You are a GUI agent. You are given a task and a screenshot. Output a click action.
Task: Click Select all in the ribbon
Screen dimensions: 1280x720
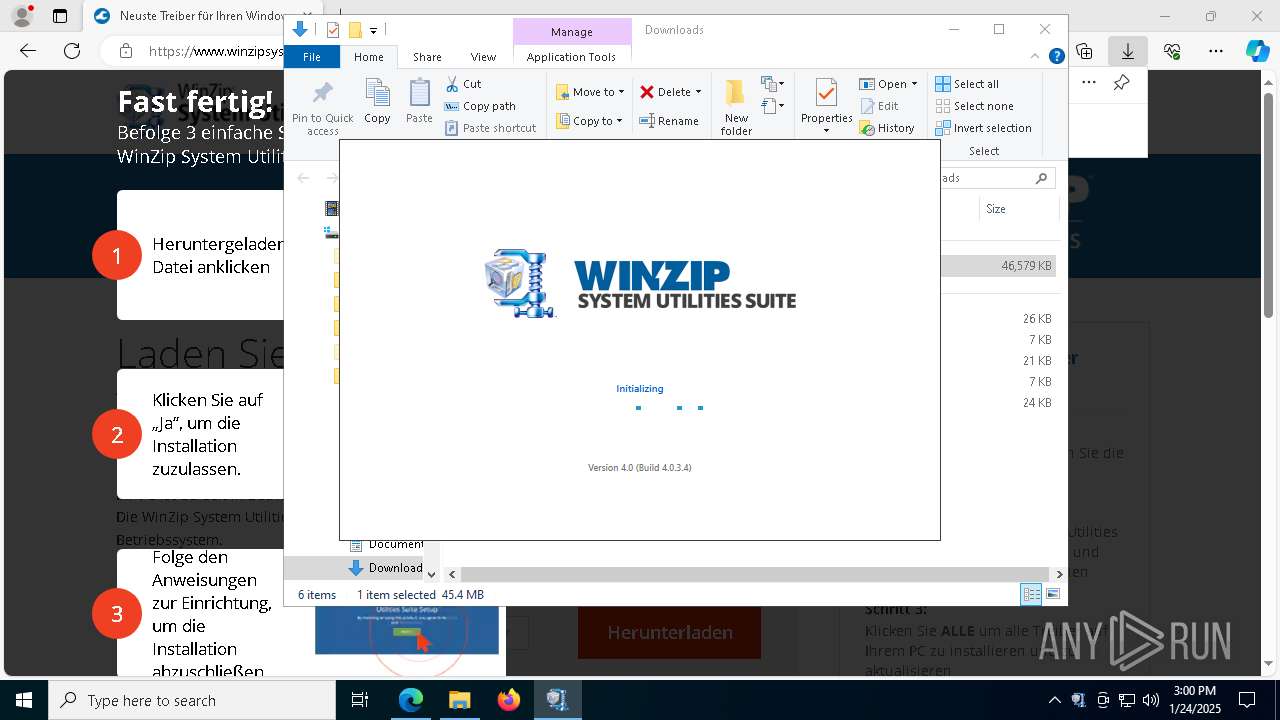967,84
